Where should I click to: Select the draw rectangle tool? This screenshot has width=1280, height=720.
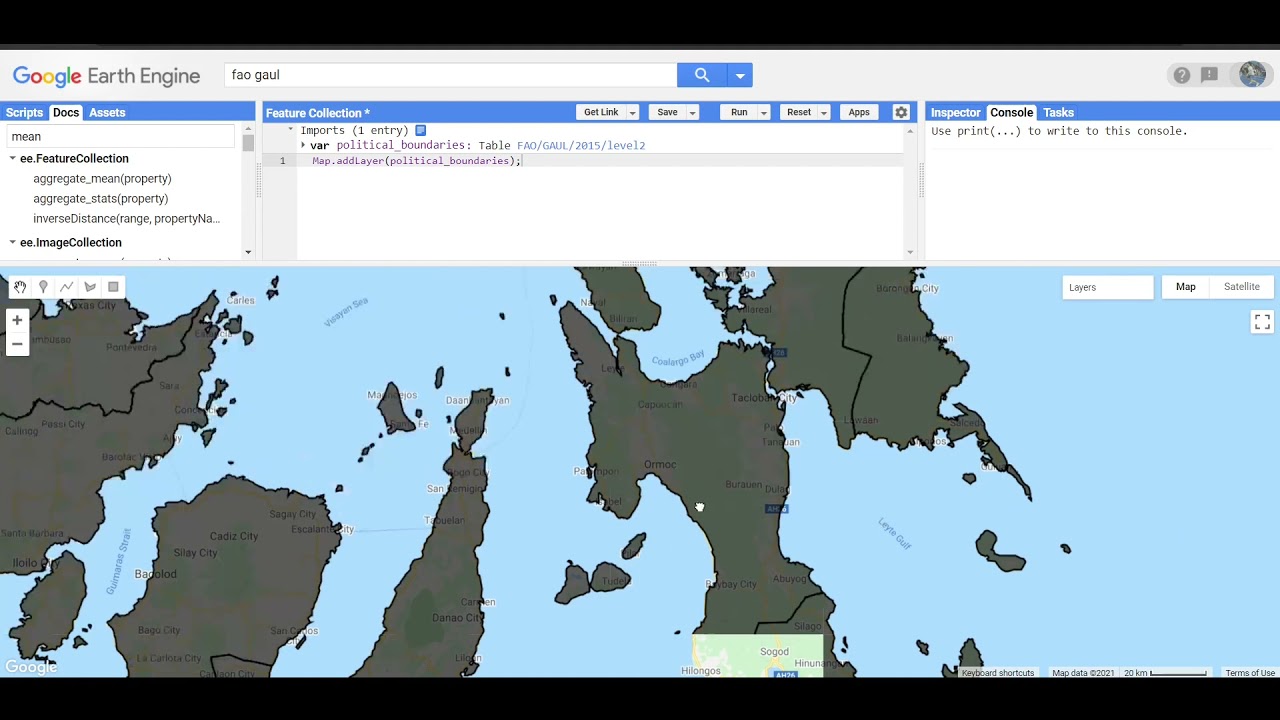point(113,287)
